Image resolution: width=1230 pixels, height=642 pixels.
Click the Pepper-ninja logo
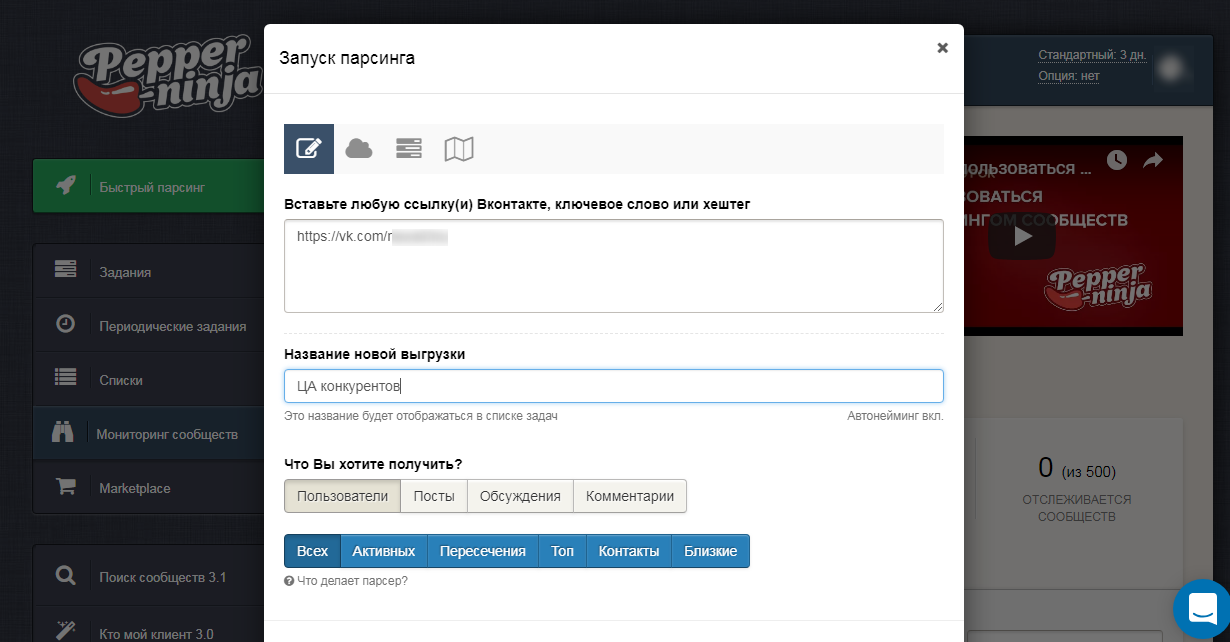click(167, 79)
